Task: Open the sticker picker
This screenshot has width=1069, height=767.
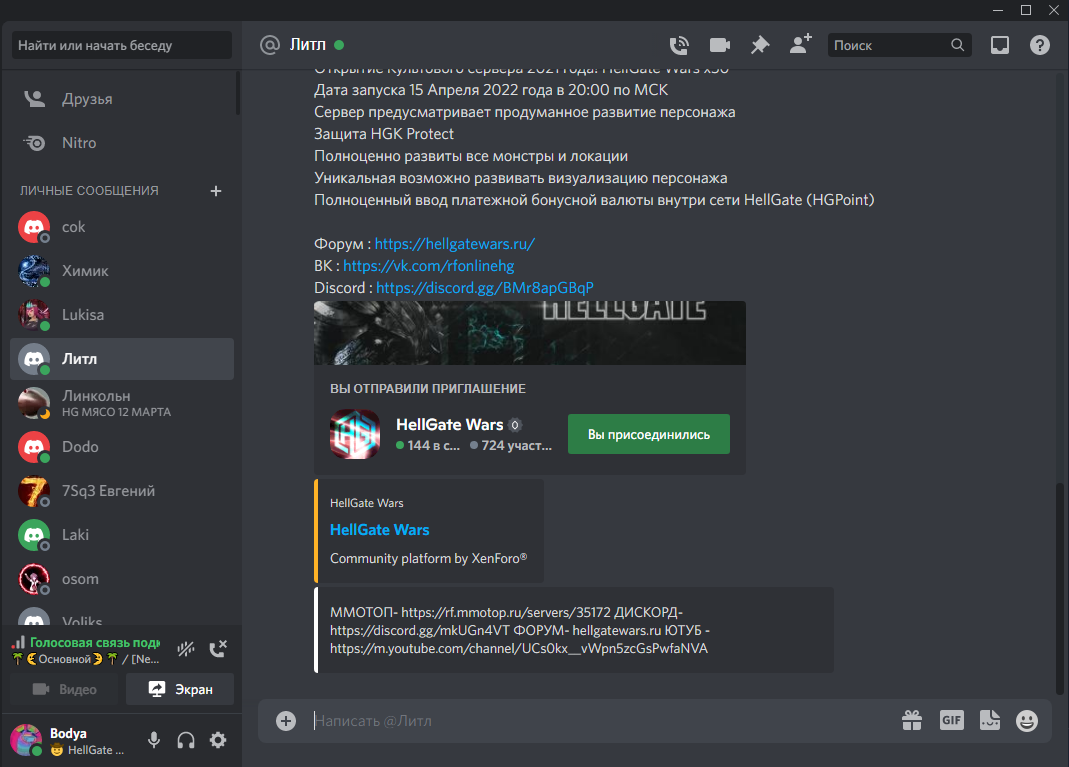Action: (x=989, y=720)
